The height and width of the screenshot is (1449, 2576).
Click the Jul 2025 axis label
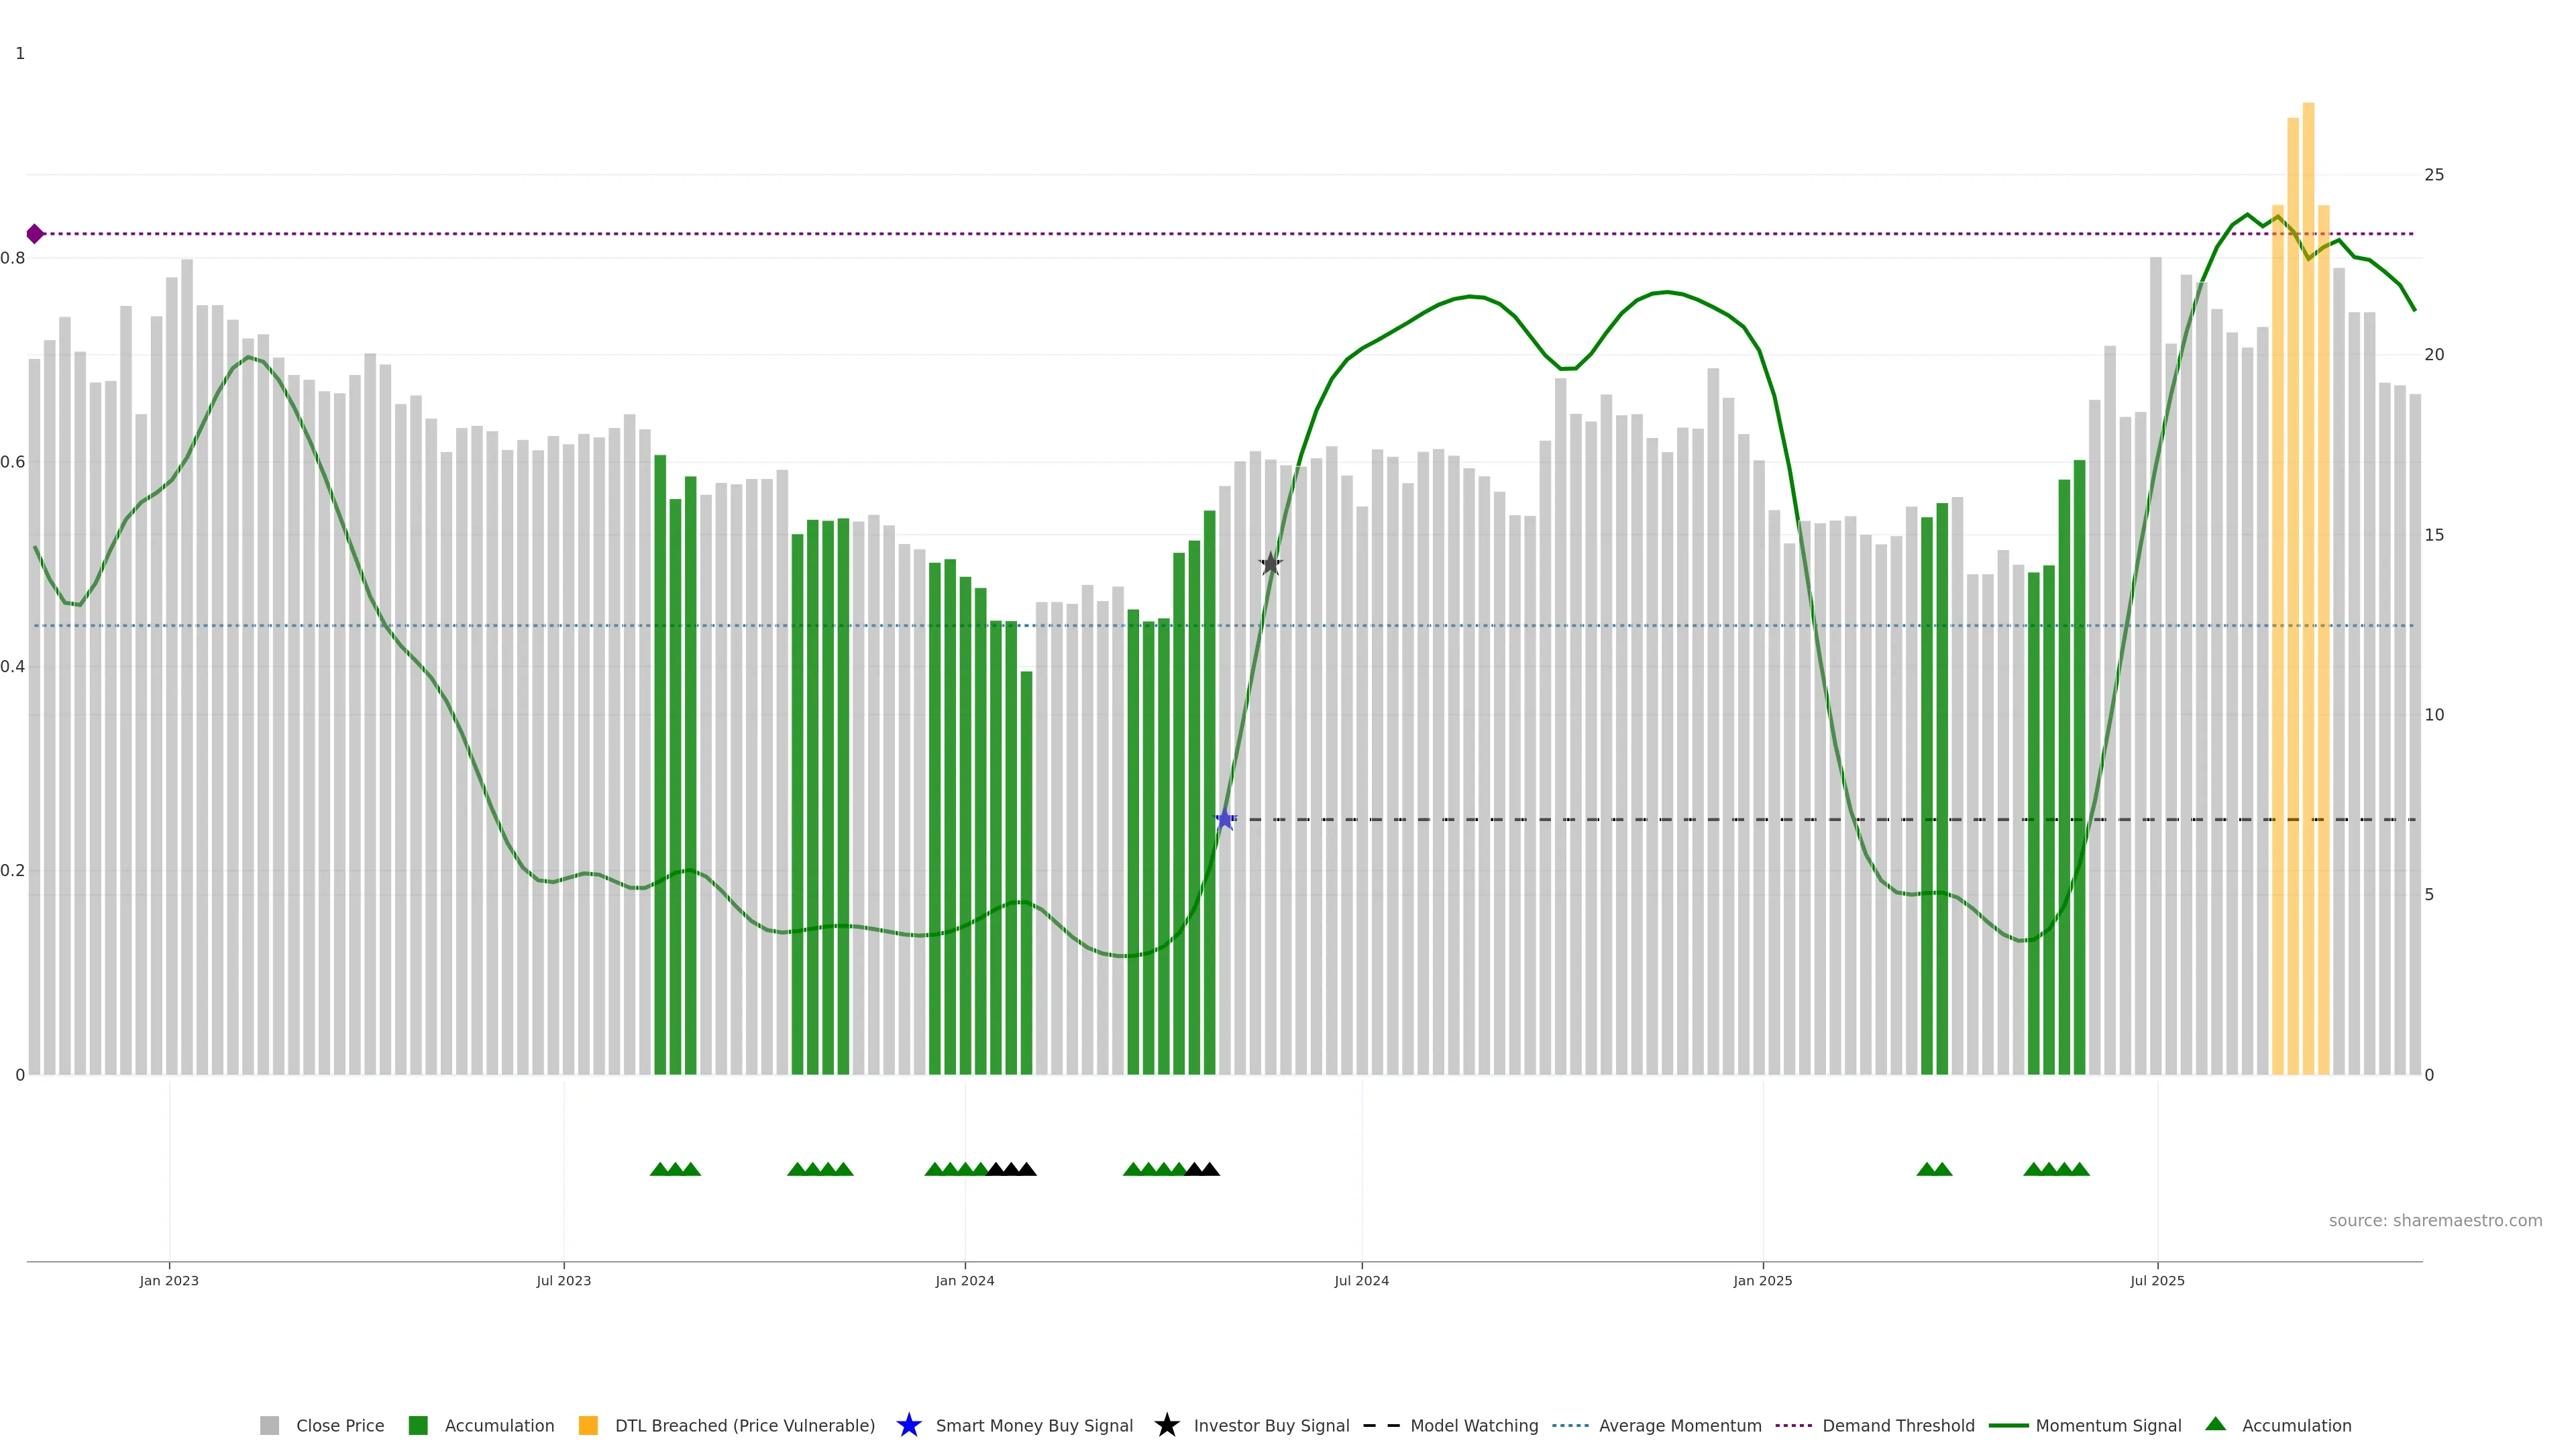2157,1280
